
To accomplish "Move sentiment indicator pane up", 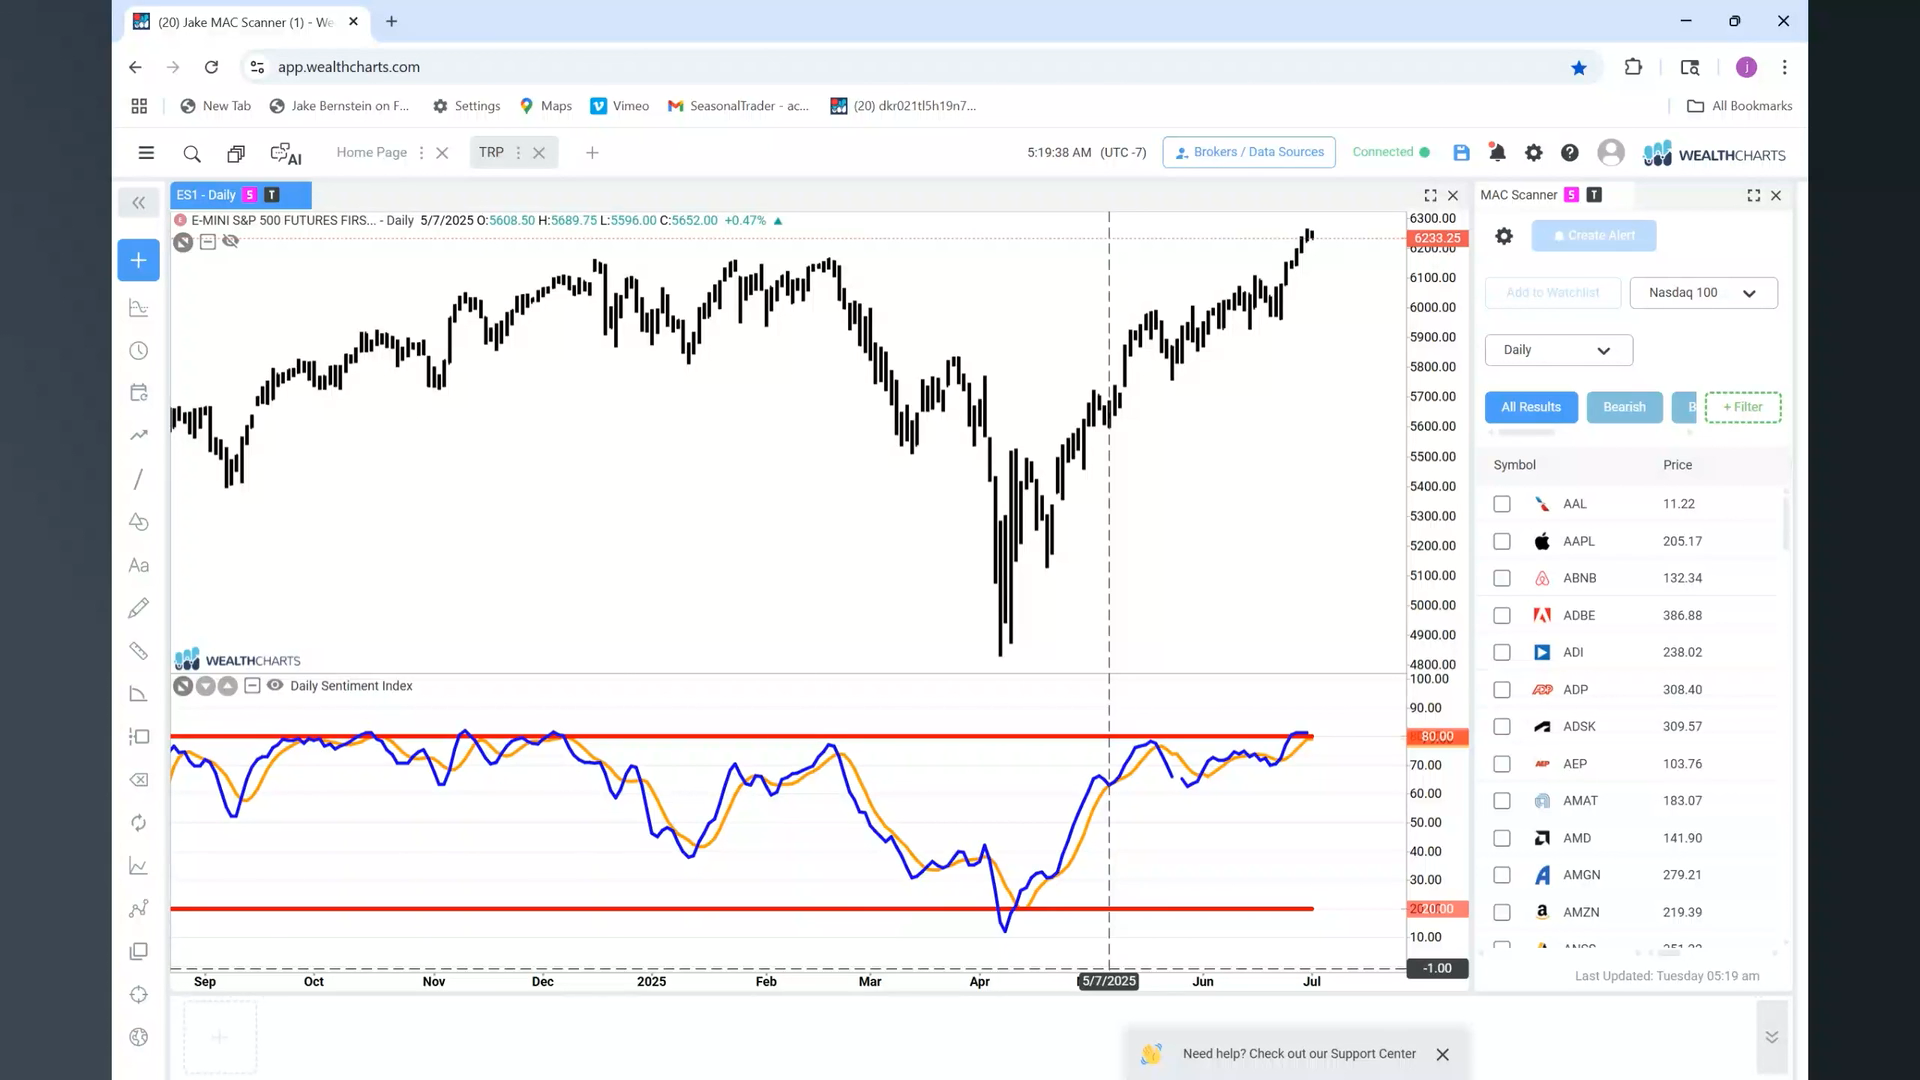I will (x=228, y=686).
